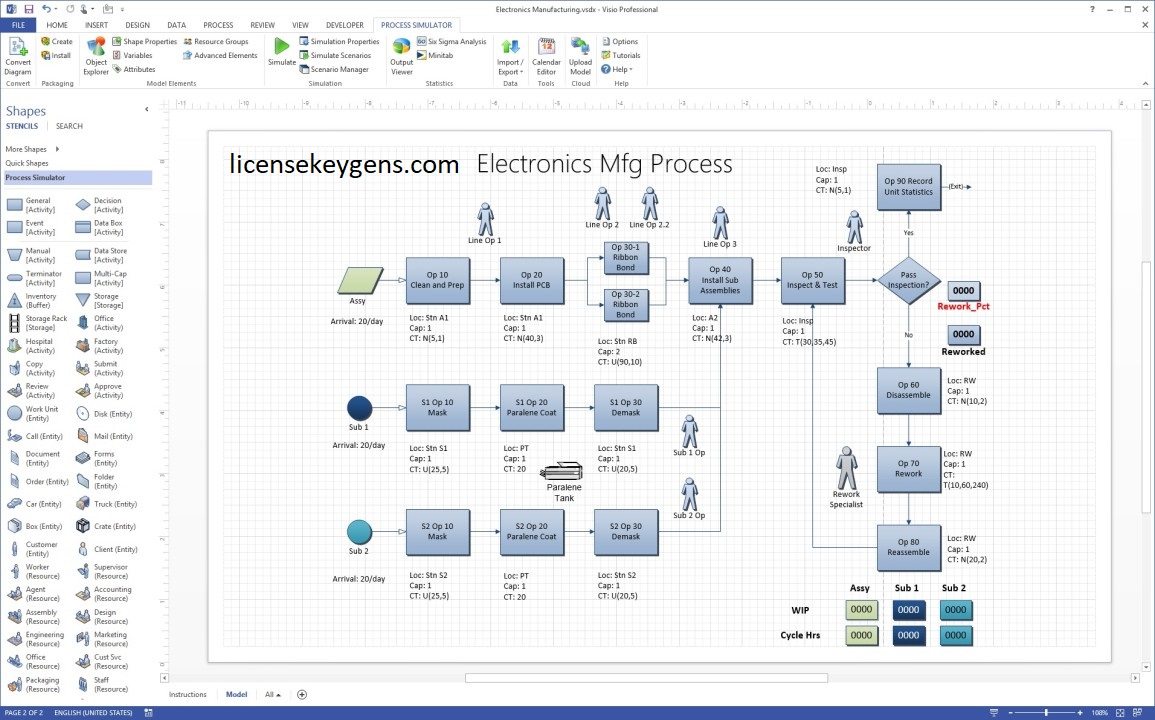Viewport: 1155px width, 720px height.
Task: Open the Output Viewer
Action: [401, 56]
